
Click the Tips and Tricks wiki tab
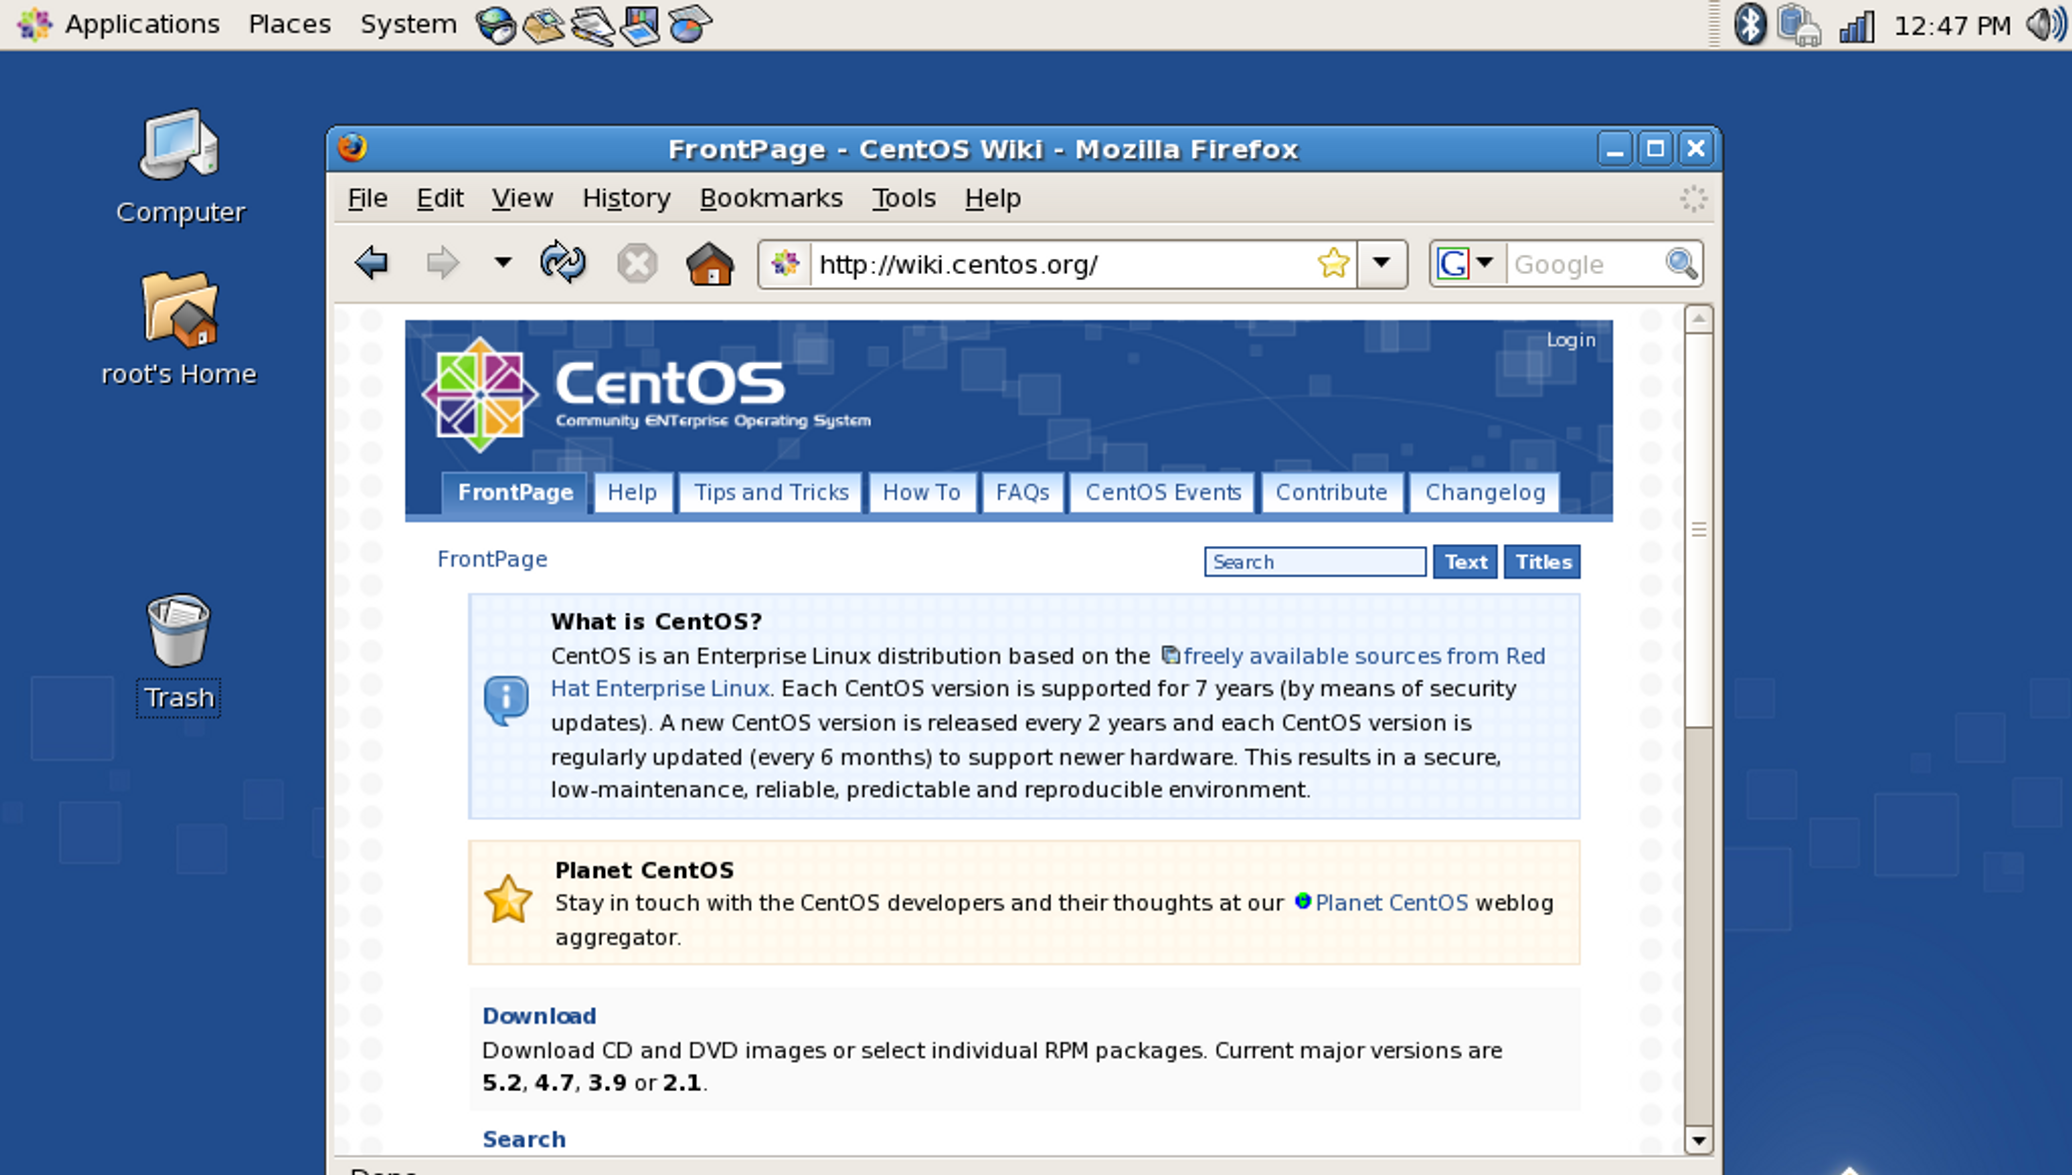[768, 492]
